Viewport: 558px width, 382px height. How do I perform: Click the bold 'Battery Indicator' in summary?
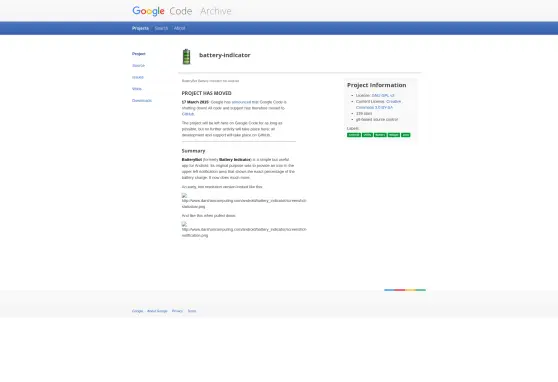click(x=235, y=160)
